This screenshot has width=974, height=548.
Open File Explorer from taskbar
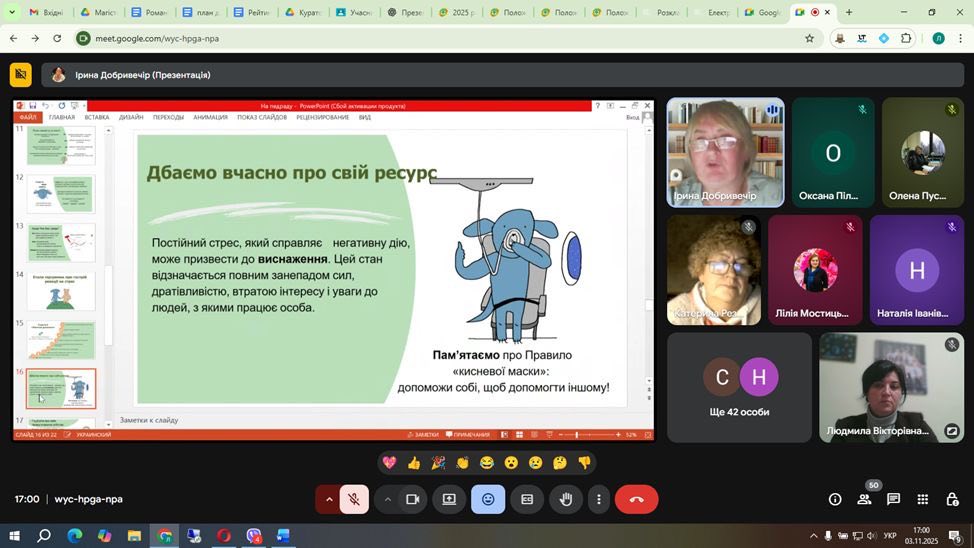(x=134, y=536)
